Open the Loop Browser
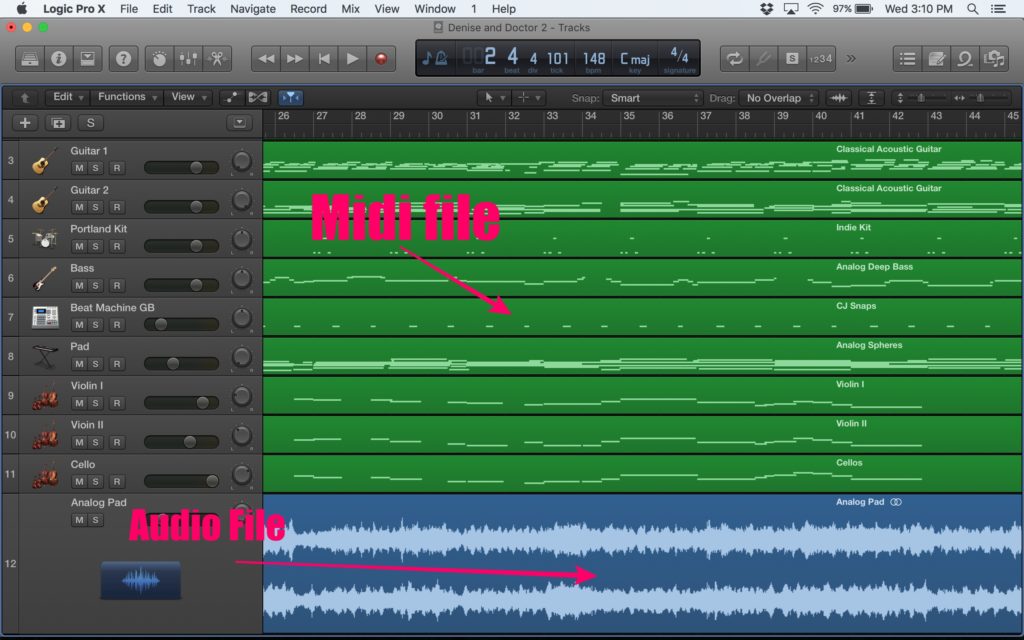1024x640 pixels. coord(965,59)
